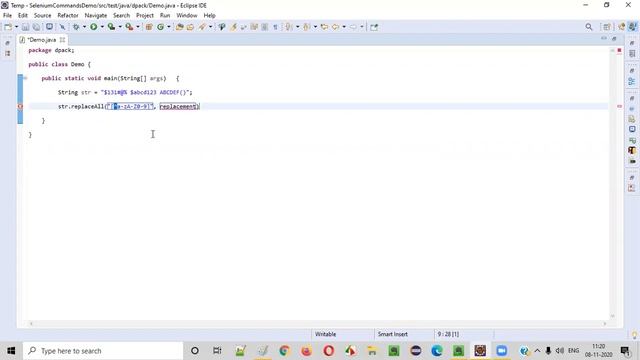Open the Window menu
The width and height of the screenshot is (640, 360).
(187, 16)
